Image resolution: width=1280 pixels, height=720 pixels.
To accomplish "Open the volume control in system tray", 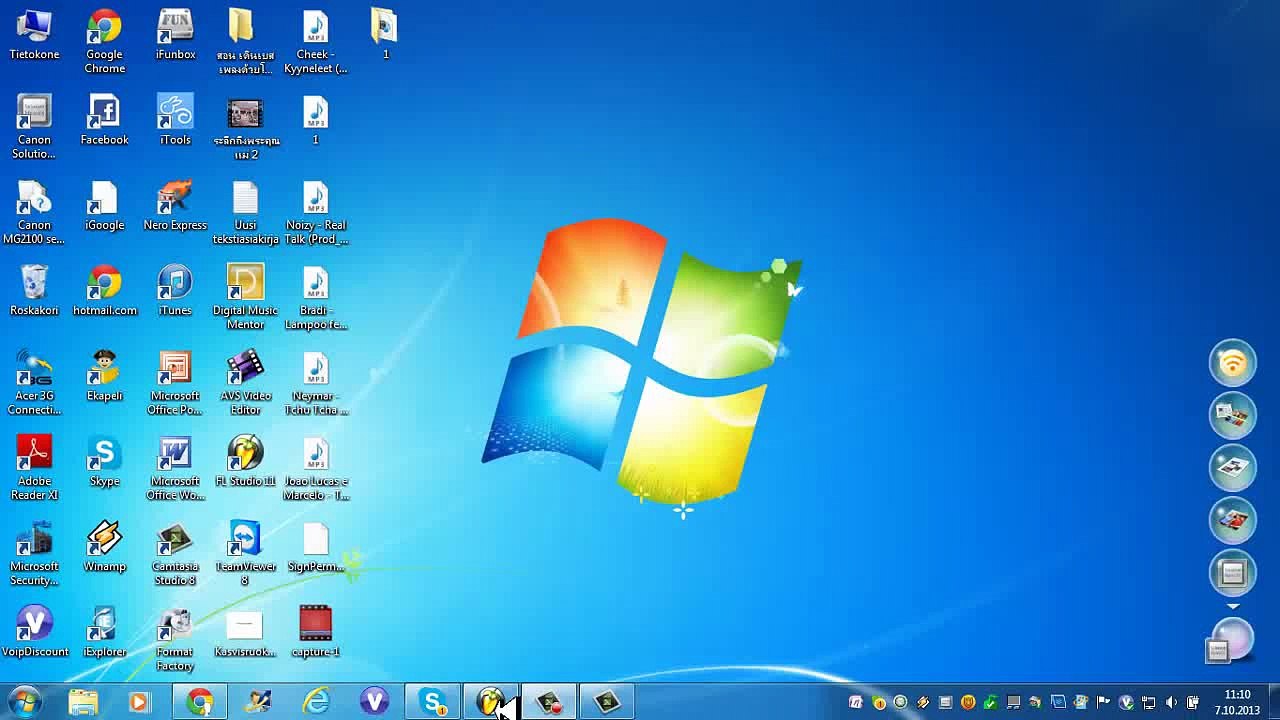I will point(1170,702).
